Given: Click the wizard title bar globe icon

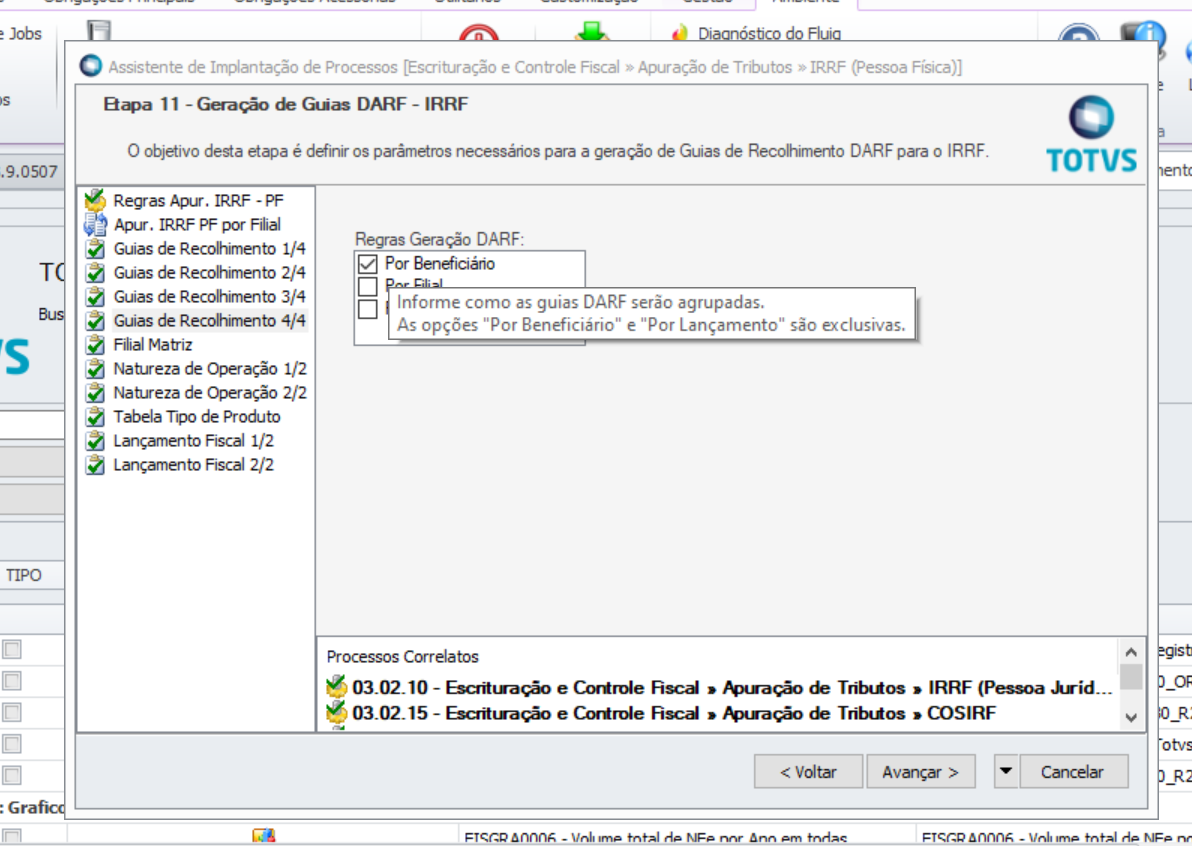Looking at the screenshot, I should pyautogui.click(x=90, y=66).
